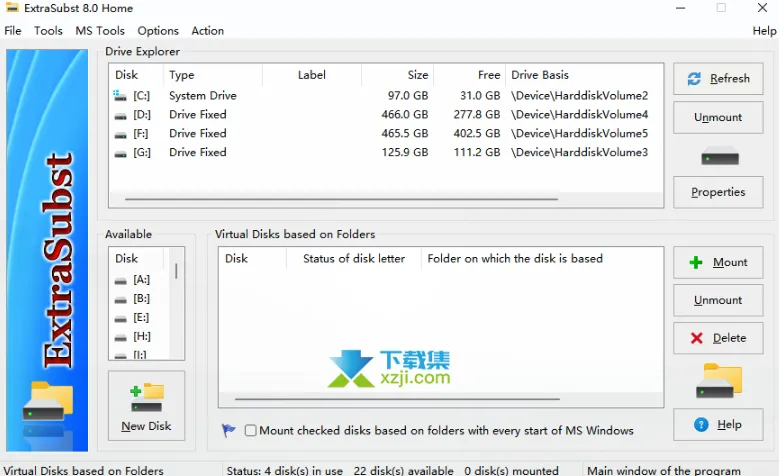Viewport: 779px width, 476px height.
Task: Click Drive Explorer horizontal scrollbar
Action: (341, 199)
